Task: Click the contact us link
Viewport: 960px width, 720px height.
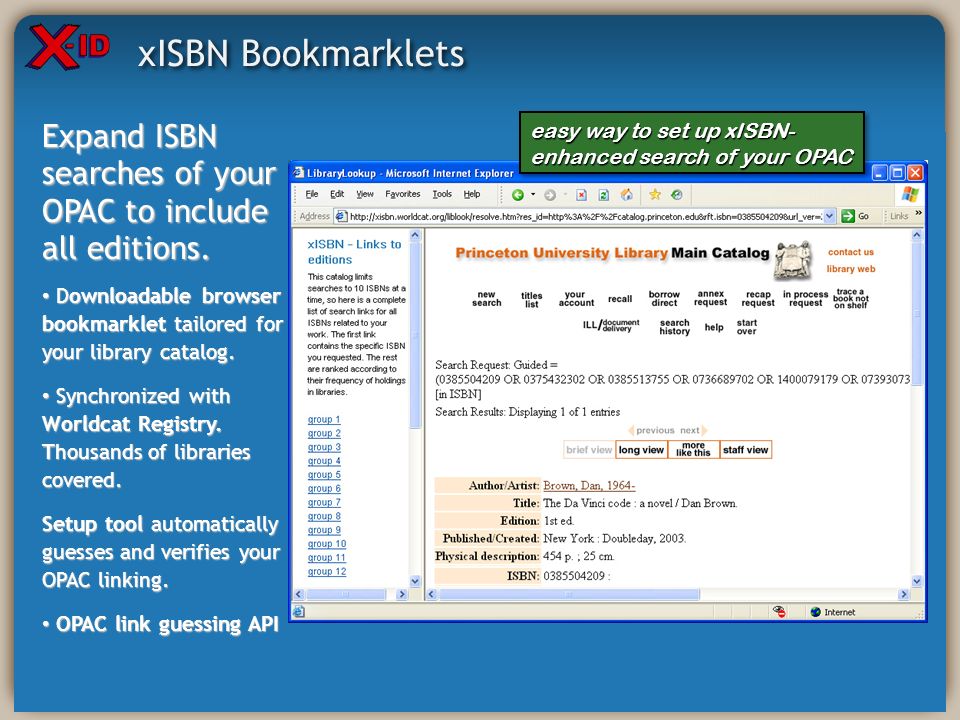Action: [850, 252]
